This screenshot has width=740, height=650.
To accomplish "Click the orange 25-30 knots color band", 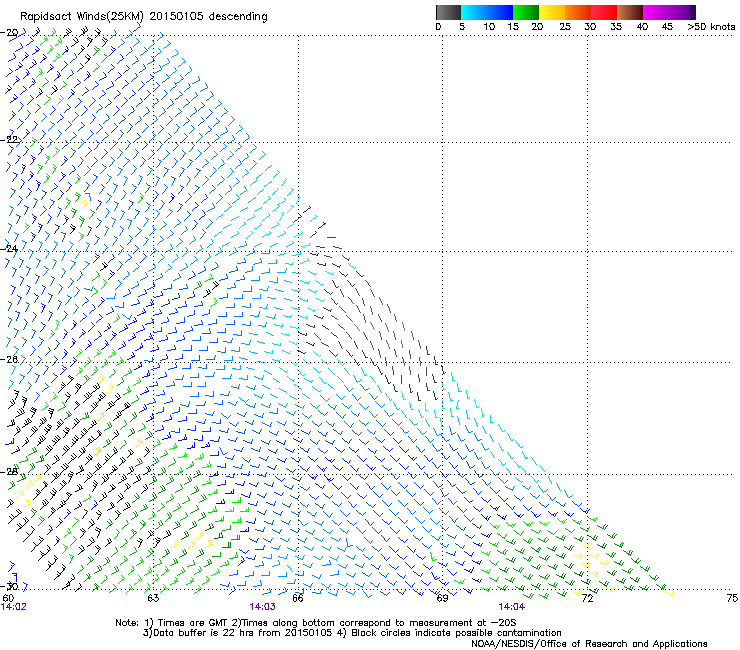I will (x=578, y=12).
